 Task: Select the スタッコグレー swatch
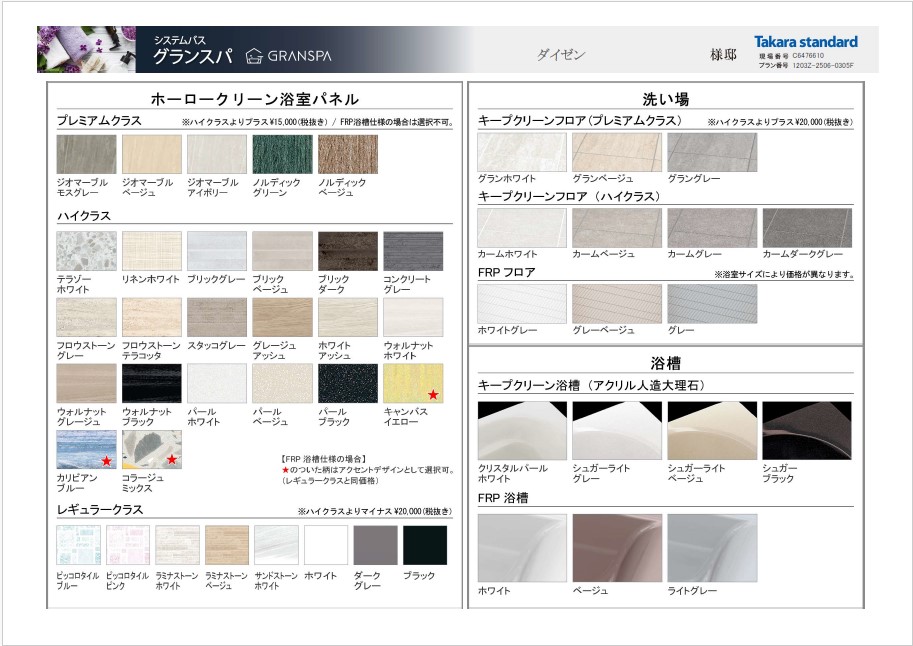point(217,317)
